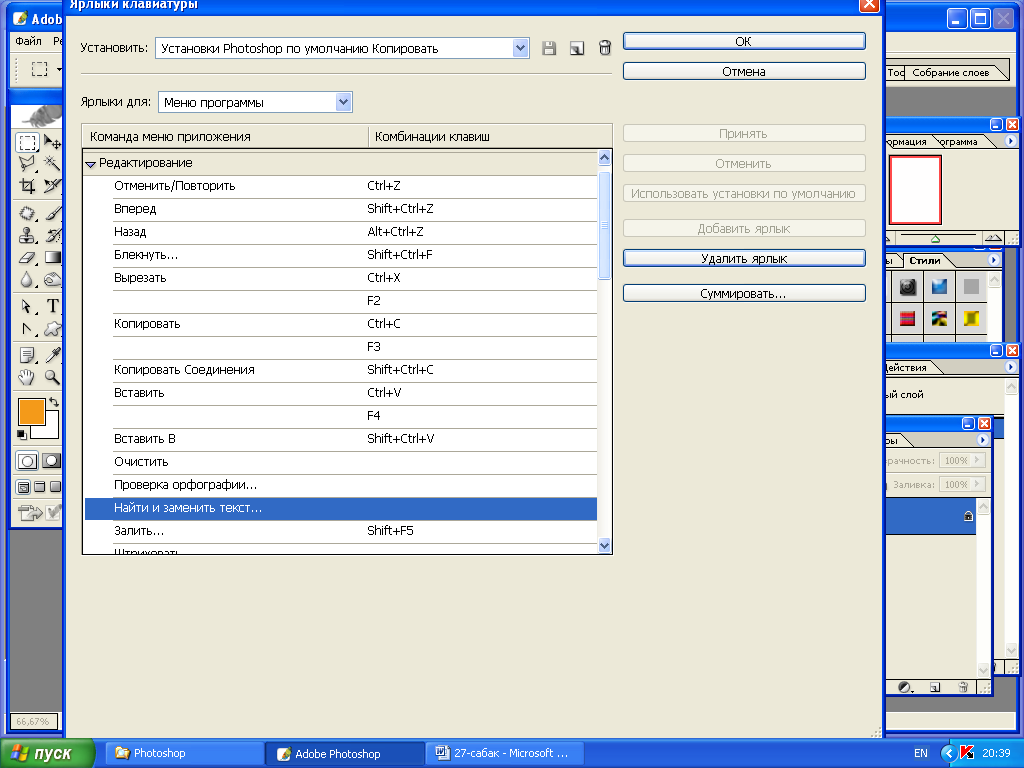
Task: Select Standard Screen Mode button
Action: tap(23, 487)
